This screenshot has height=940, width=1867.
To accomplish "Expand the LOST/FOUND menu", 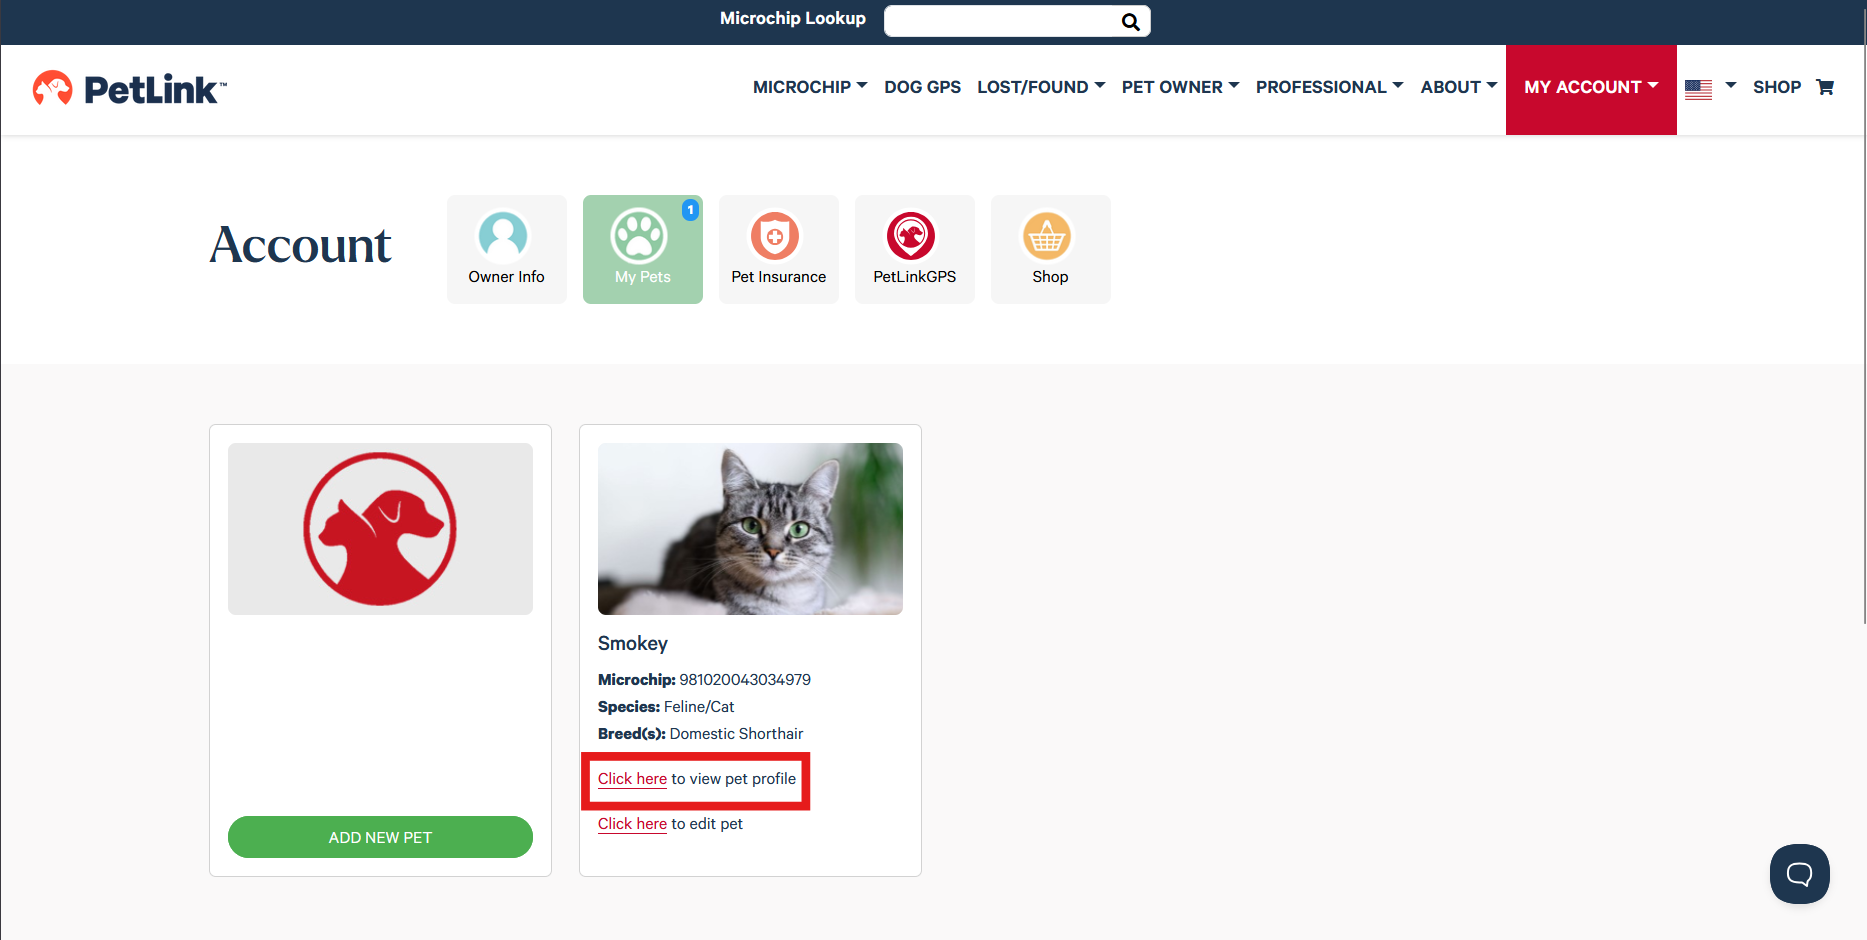I will (x=1041, y=87).
